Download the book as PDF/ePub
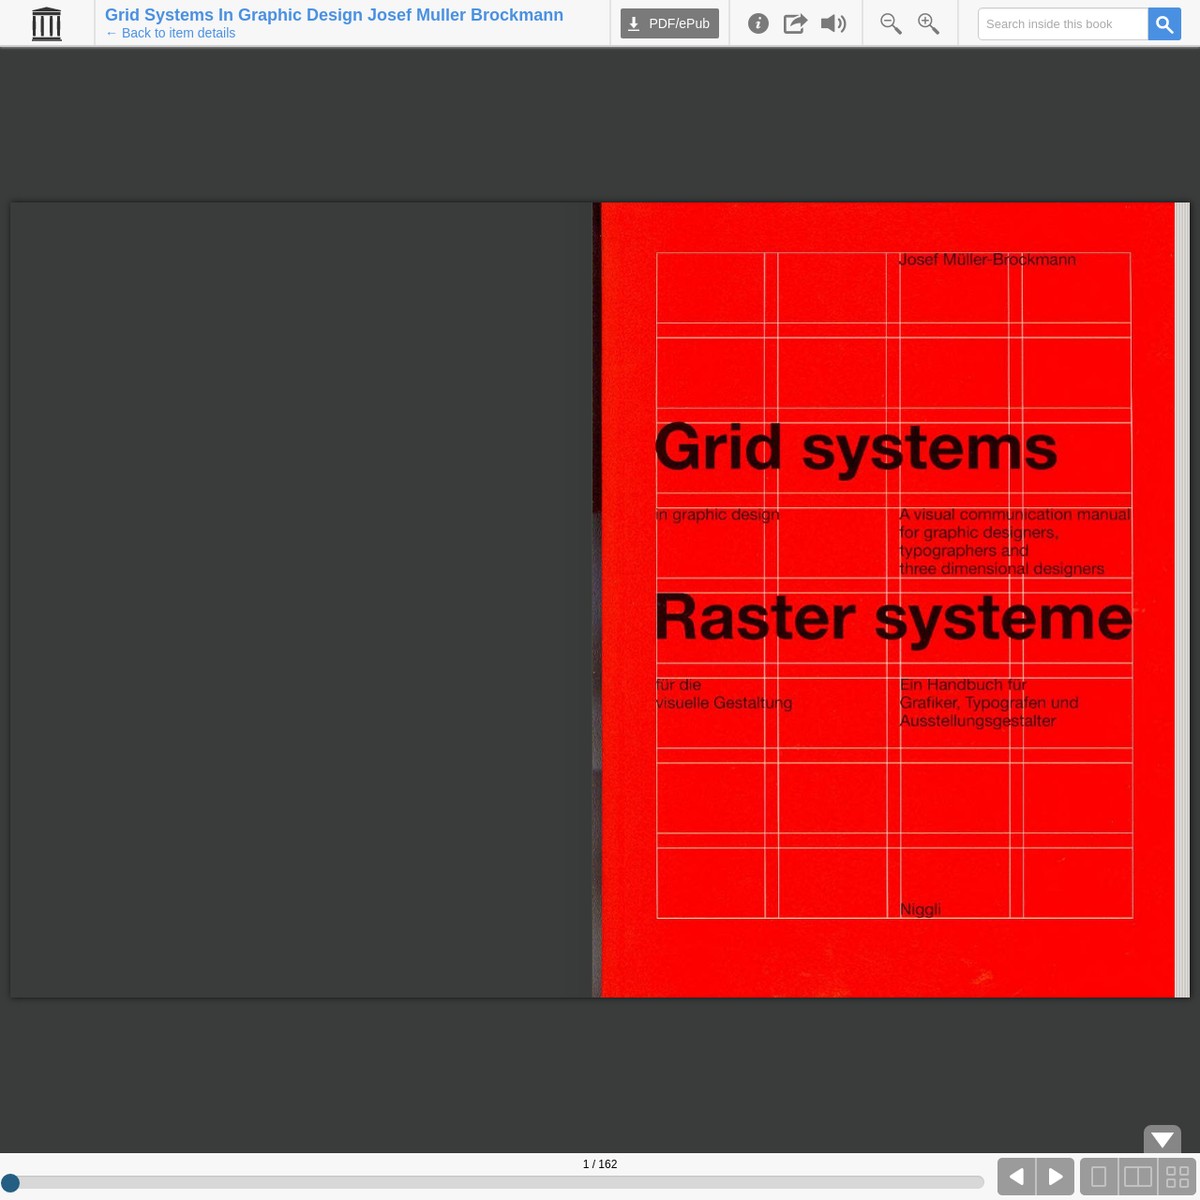Viewport: 1200px width, 1200px height. click(668, 23)
